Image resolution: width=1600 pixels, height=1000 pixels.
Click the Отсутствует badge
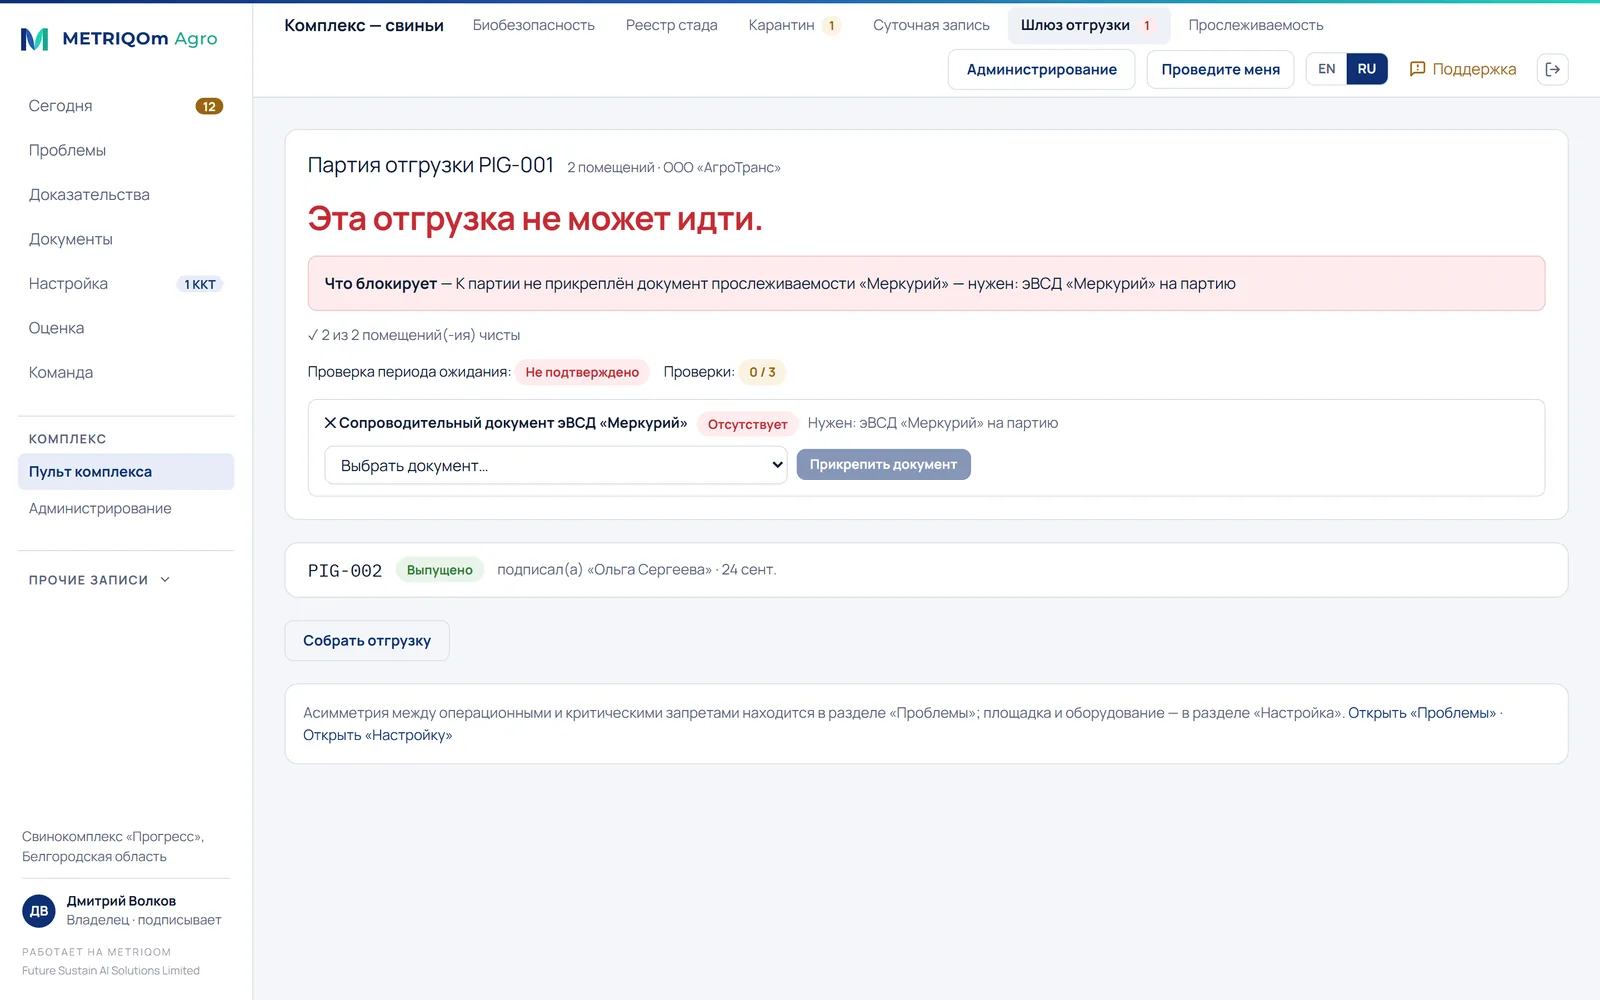click(747, 424)
